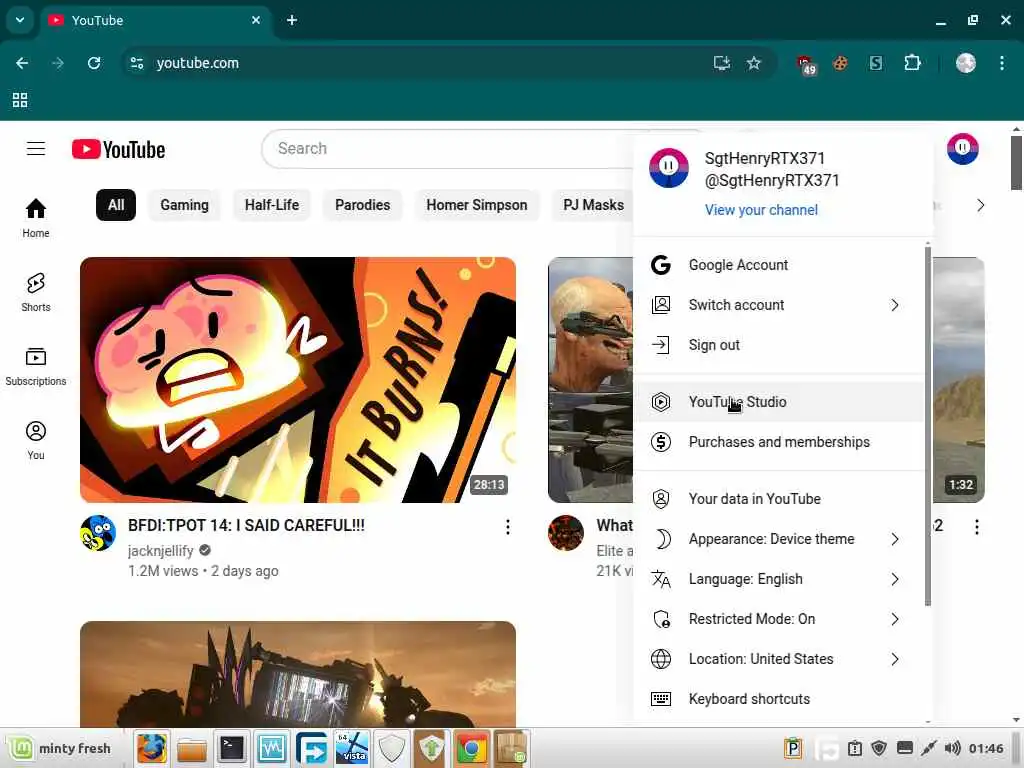The height and width of the screenshot is (768, 1024).
Task: Click the S extension icon
Action: pos(876,63)
